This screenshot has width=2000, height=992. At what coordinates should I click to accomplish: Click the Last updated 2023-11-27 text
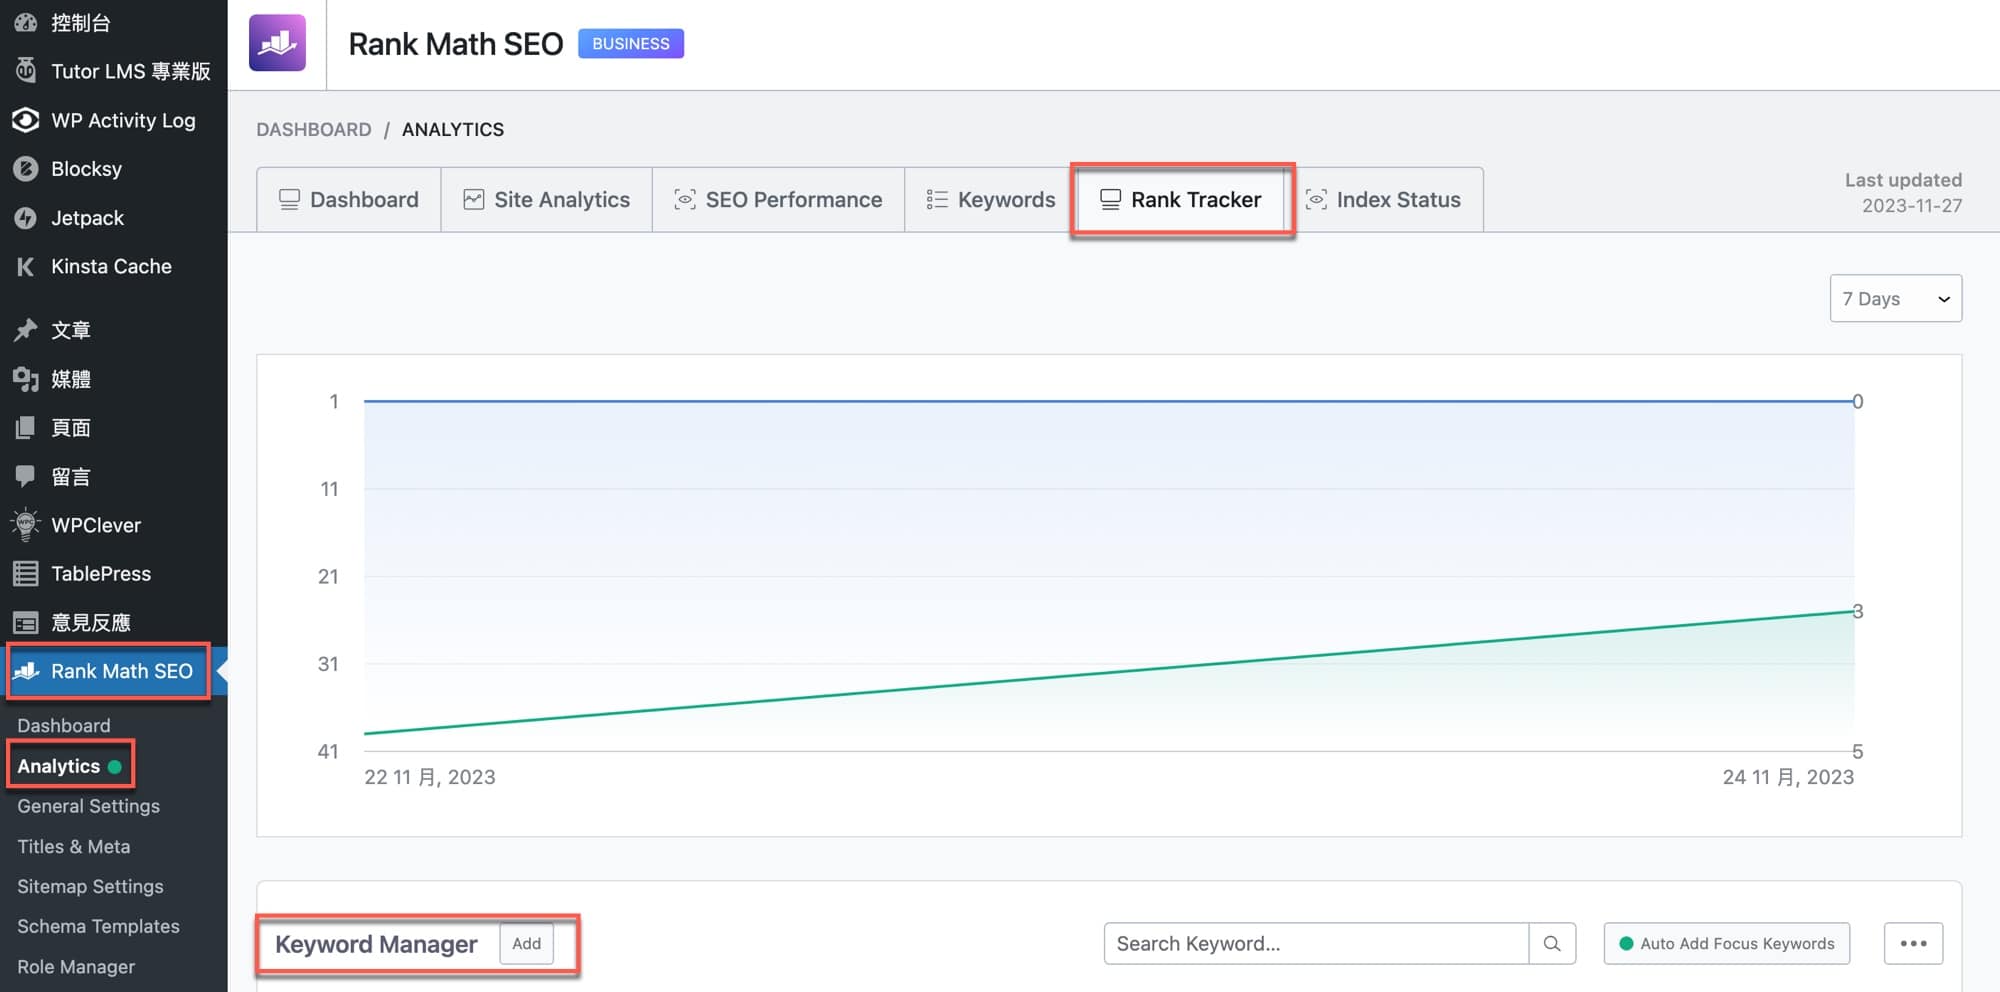[x=1903, y=192]
